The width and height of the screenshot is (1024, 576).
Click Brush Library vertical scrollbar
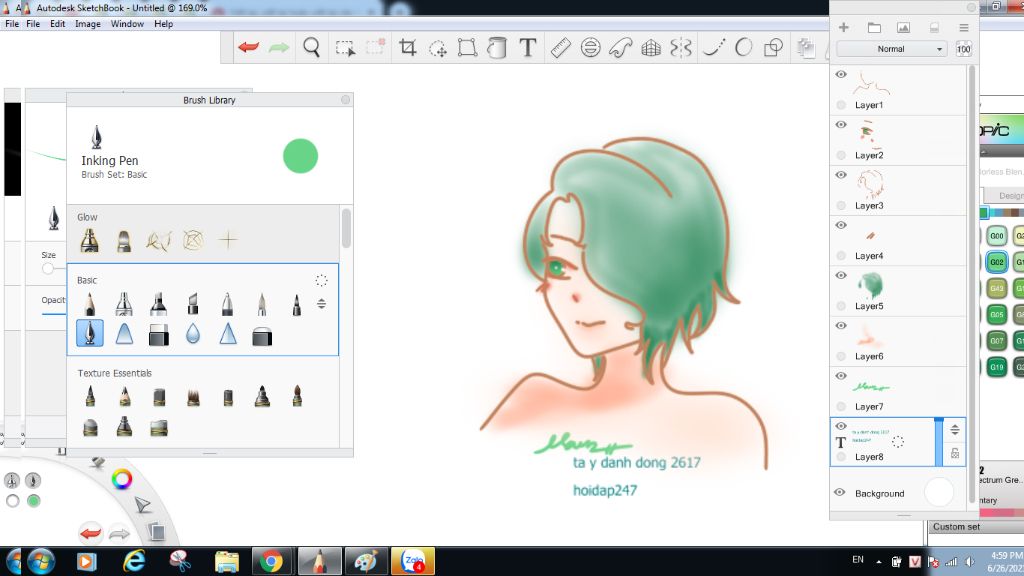click(346, 228)
